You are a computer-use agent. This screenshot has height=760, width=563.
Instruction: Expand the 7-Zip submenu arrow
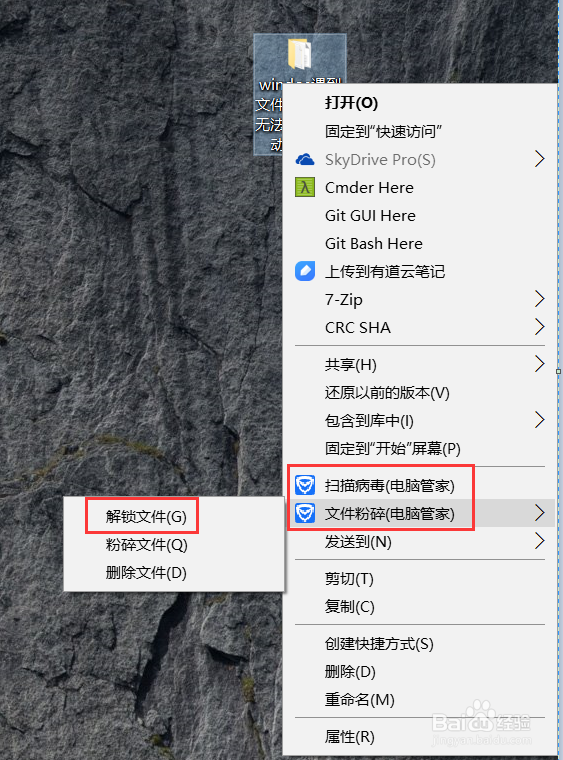tap(540, 299)
